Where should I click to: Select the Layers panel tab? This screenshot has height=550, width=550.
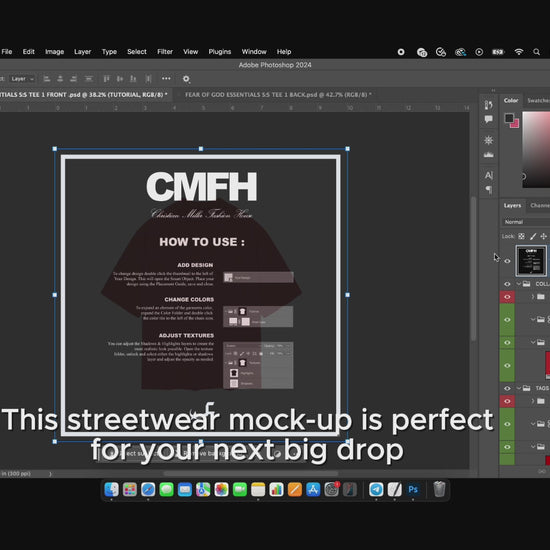(x=512, y=206)
